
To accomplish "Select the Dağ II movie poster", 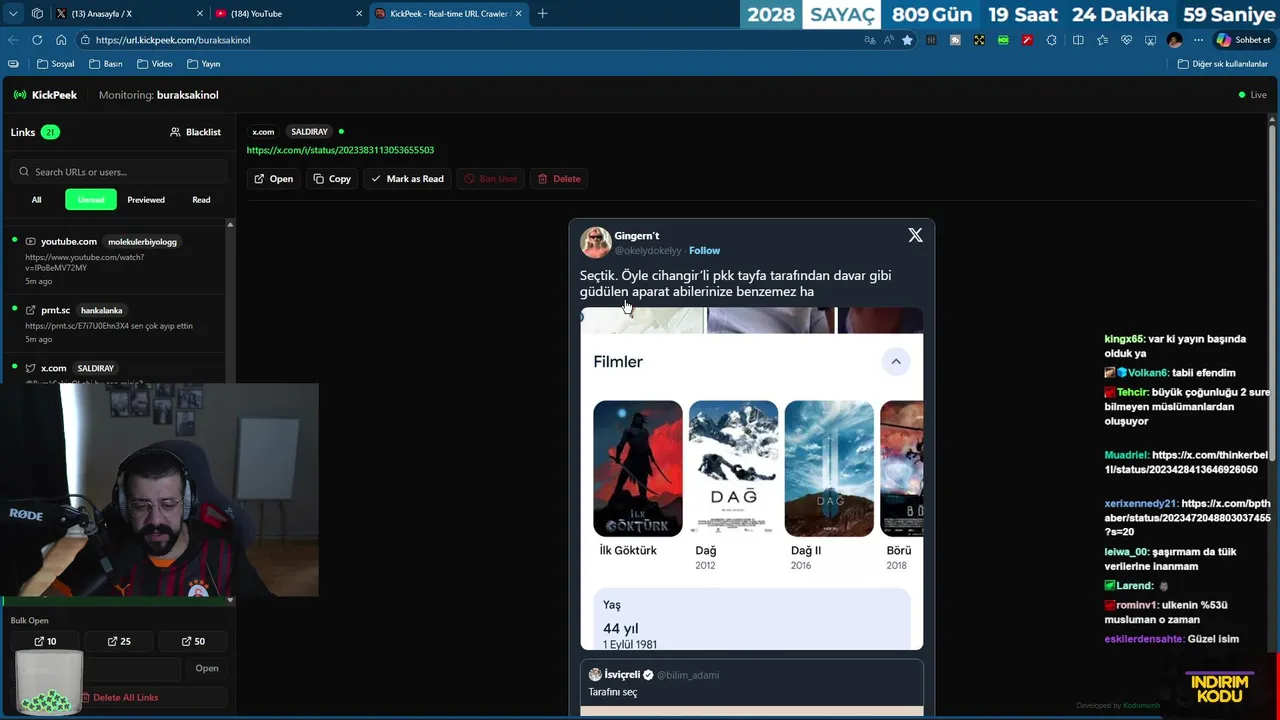I will coord(829,469).
